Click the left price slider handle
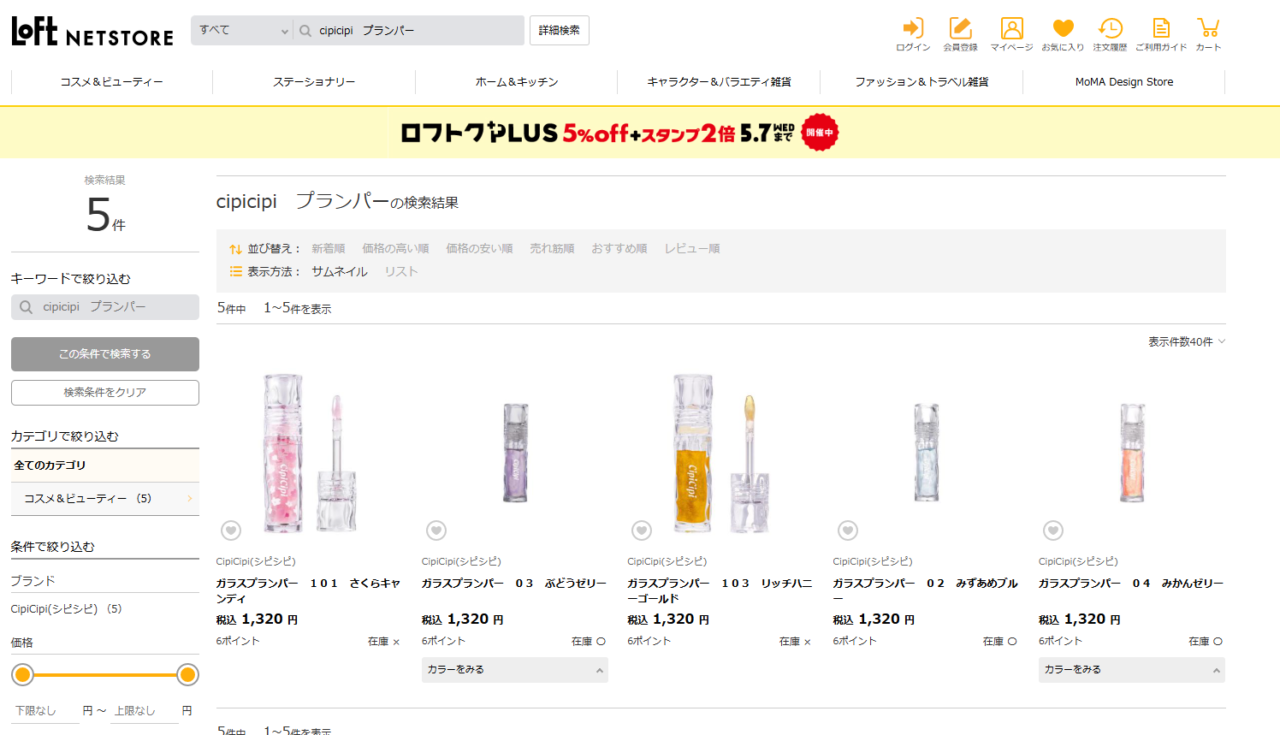 click(x=23, y=675)
